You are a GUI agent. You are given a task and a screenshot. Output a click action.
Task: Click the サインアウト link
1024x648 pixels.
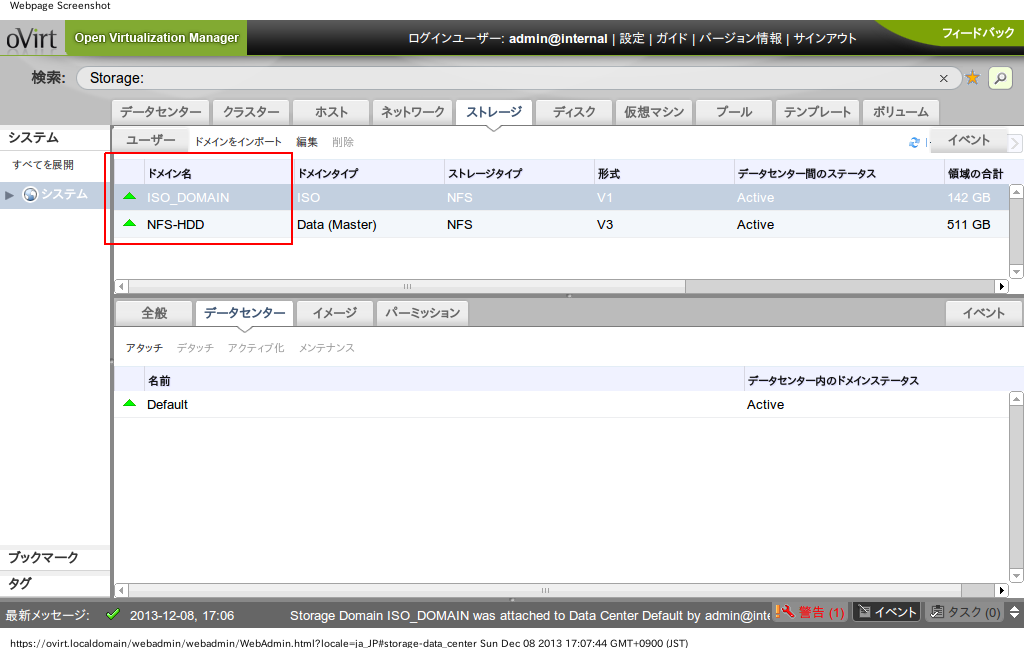coord(825,38)
